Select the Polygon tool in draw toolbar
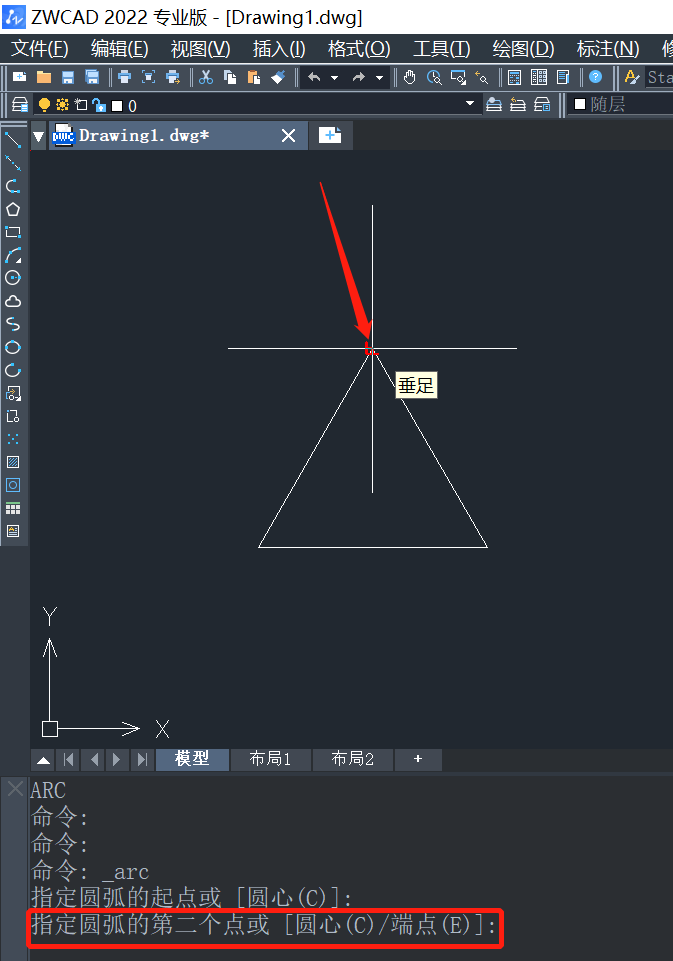The height and width of the screenshot is (961, 673). [x=13, y=209]
